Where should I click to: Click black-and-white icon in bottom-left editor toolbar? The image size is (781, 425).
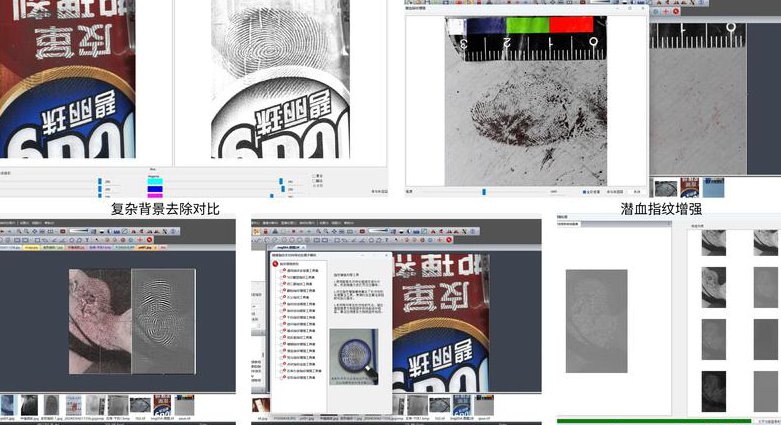pos(102,231)
